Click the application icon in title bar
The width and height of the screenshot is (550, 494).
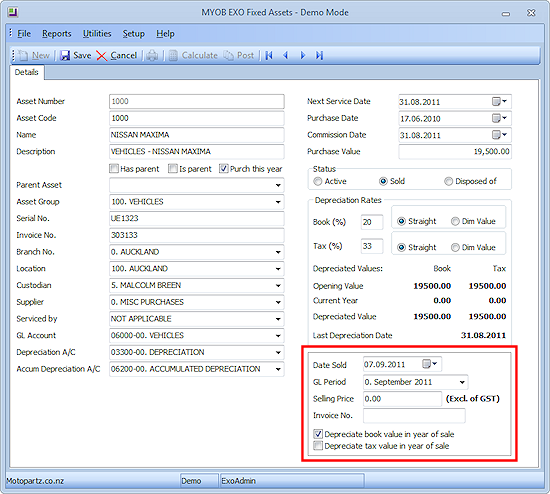point(13,12)
